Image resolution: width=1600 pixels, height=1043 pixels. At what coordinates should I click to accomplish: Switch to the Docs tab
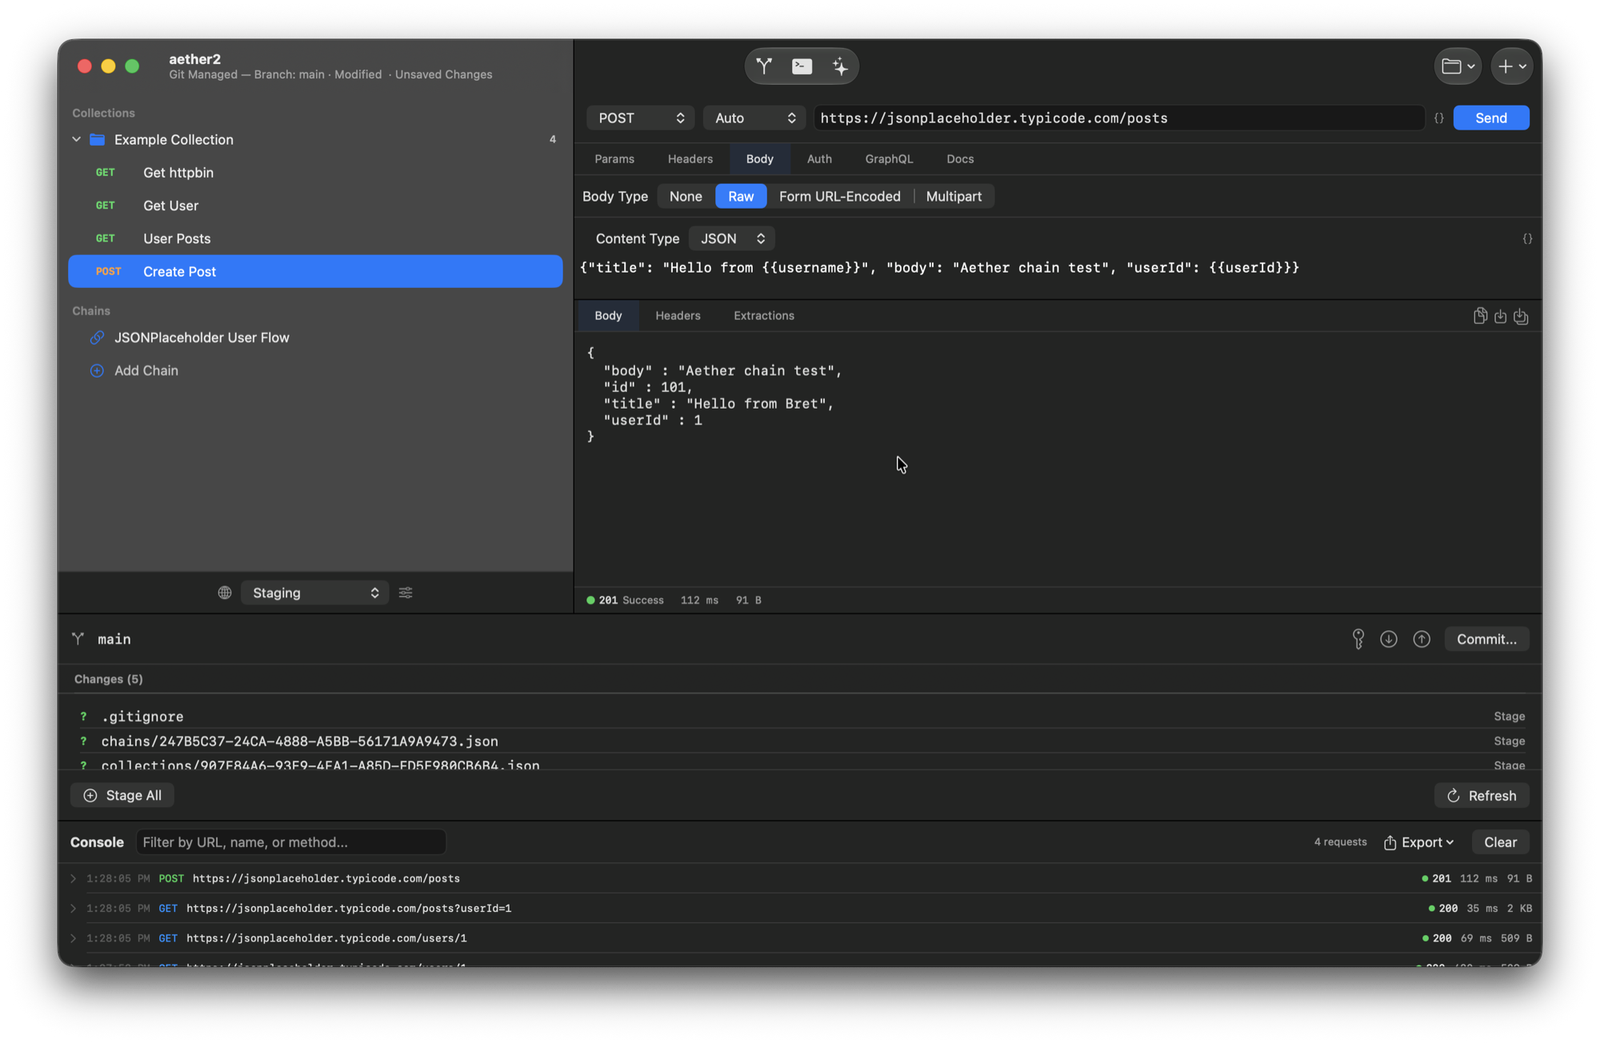pos(960,159)
